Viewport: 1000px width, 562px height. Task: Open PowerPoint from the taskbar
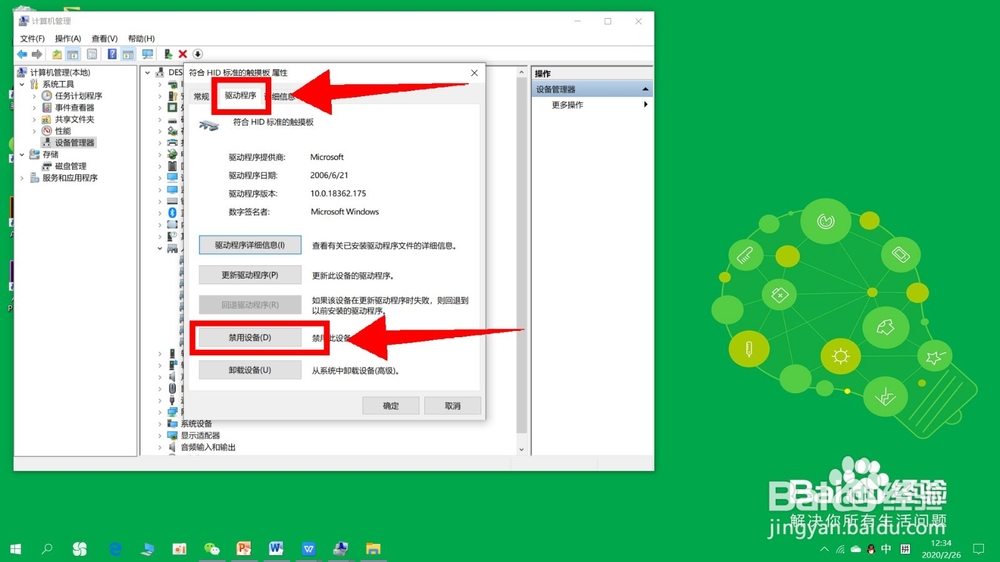(x=244, y=549)
